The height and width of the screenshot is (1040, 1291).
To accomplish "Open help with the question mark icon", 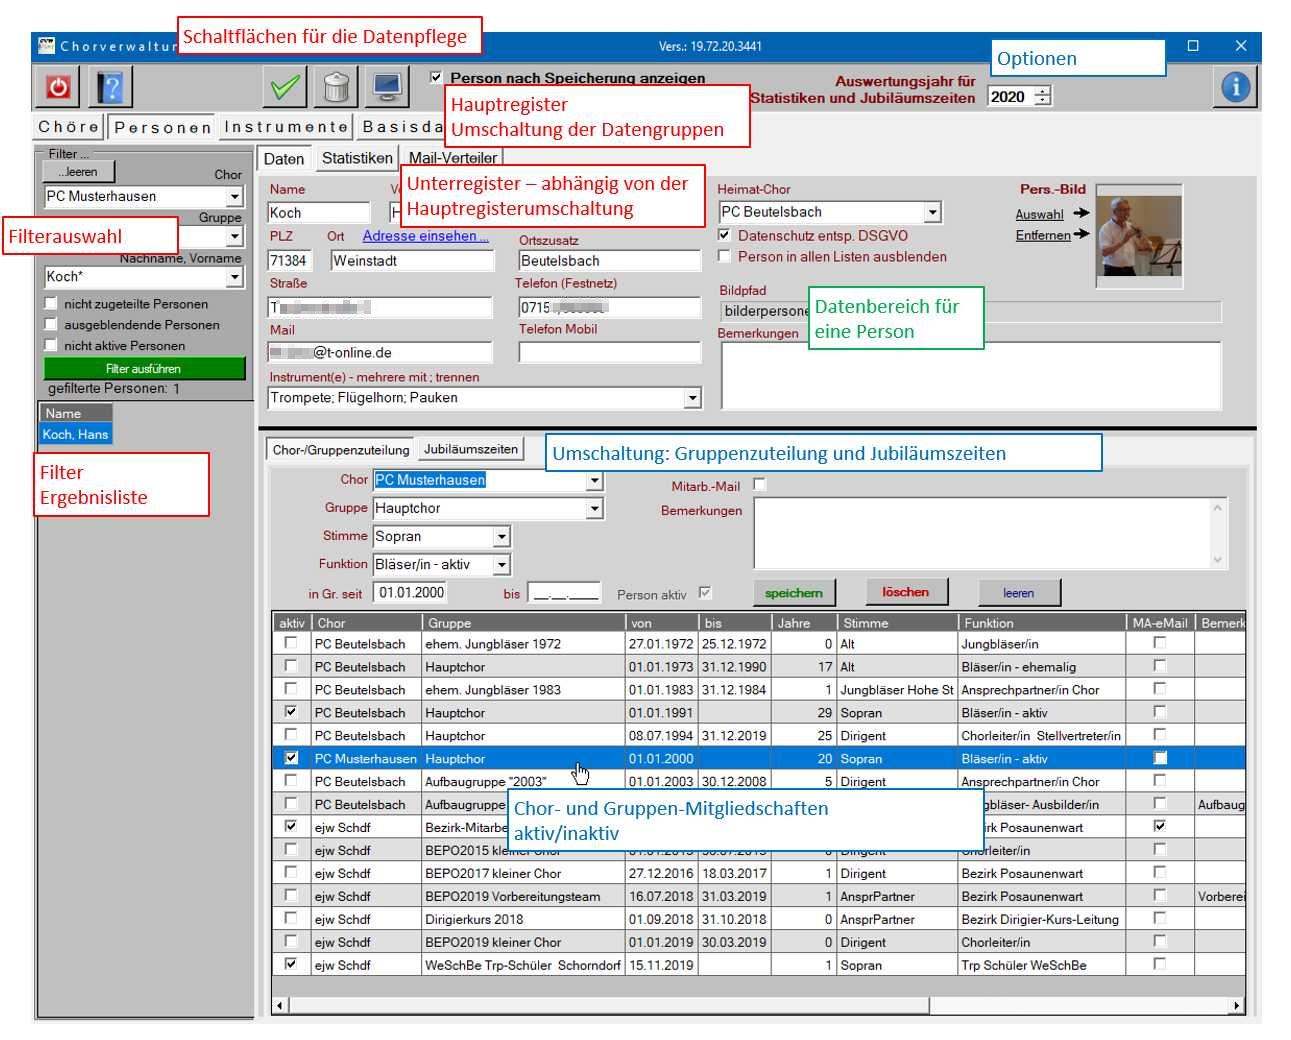I will (x=111, y=87).
